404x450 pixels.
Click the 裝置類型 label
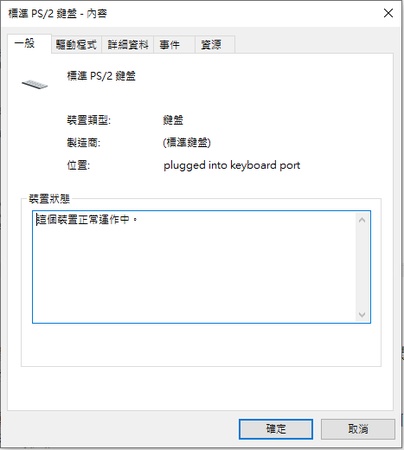[89, 120]
